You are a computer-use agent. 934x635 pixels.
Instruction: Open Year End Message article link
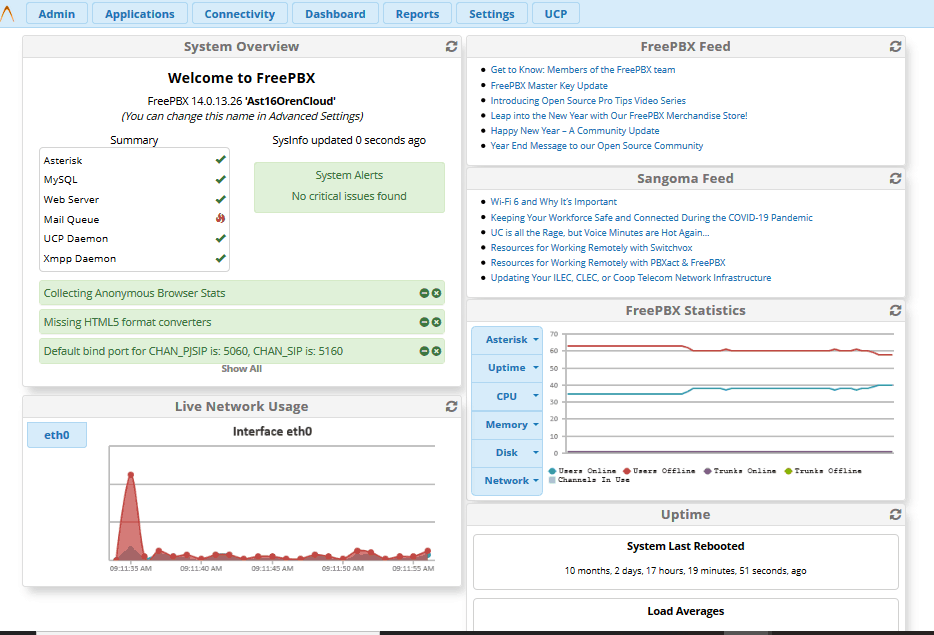tap(596, 145)
